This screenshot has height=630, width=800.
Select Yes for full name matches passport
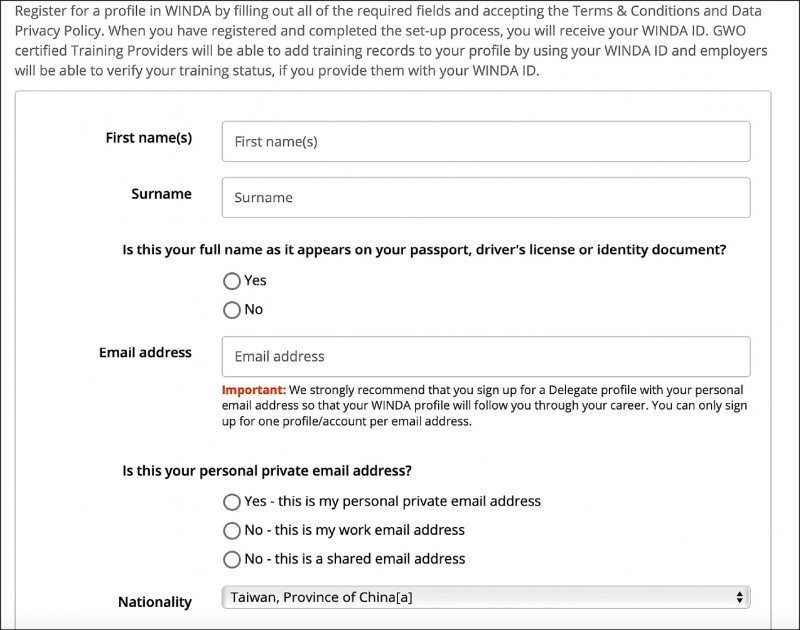232,281
